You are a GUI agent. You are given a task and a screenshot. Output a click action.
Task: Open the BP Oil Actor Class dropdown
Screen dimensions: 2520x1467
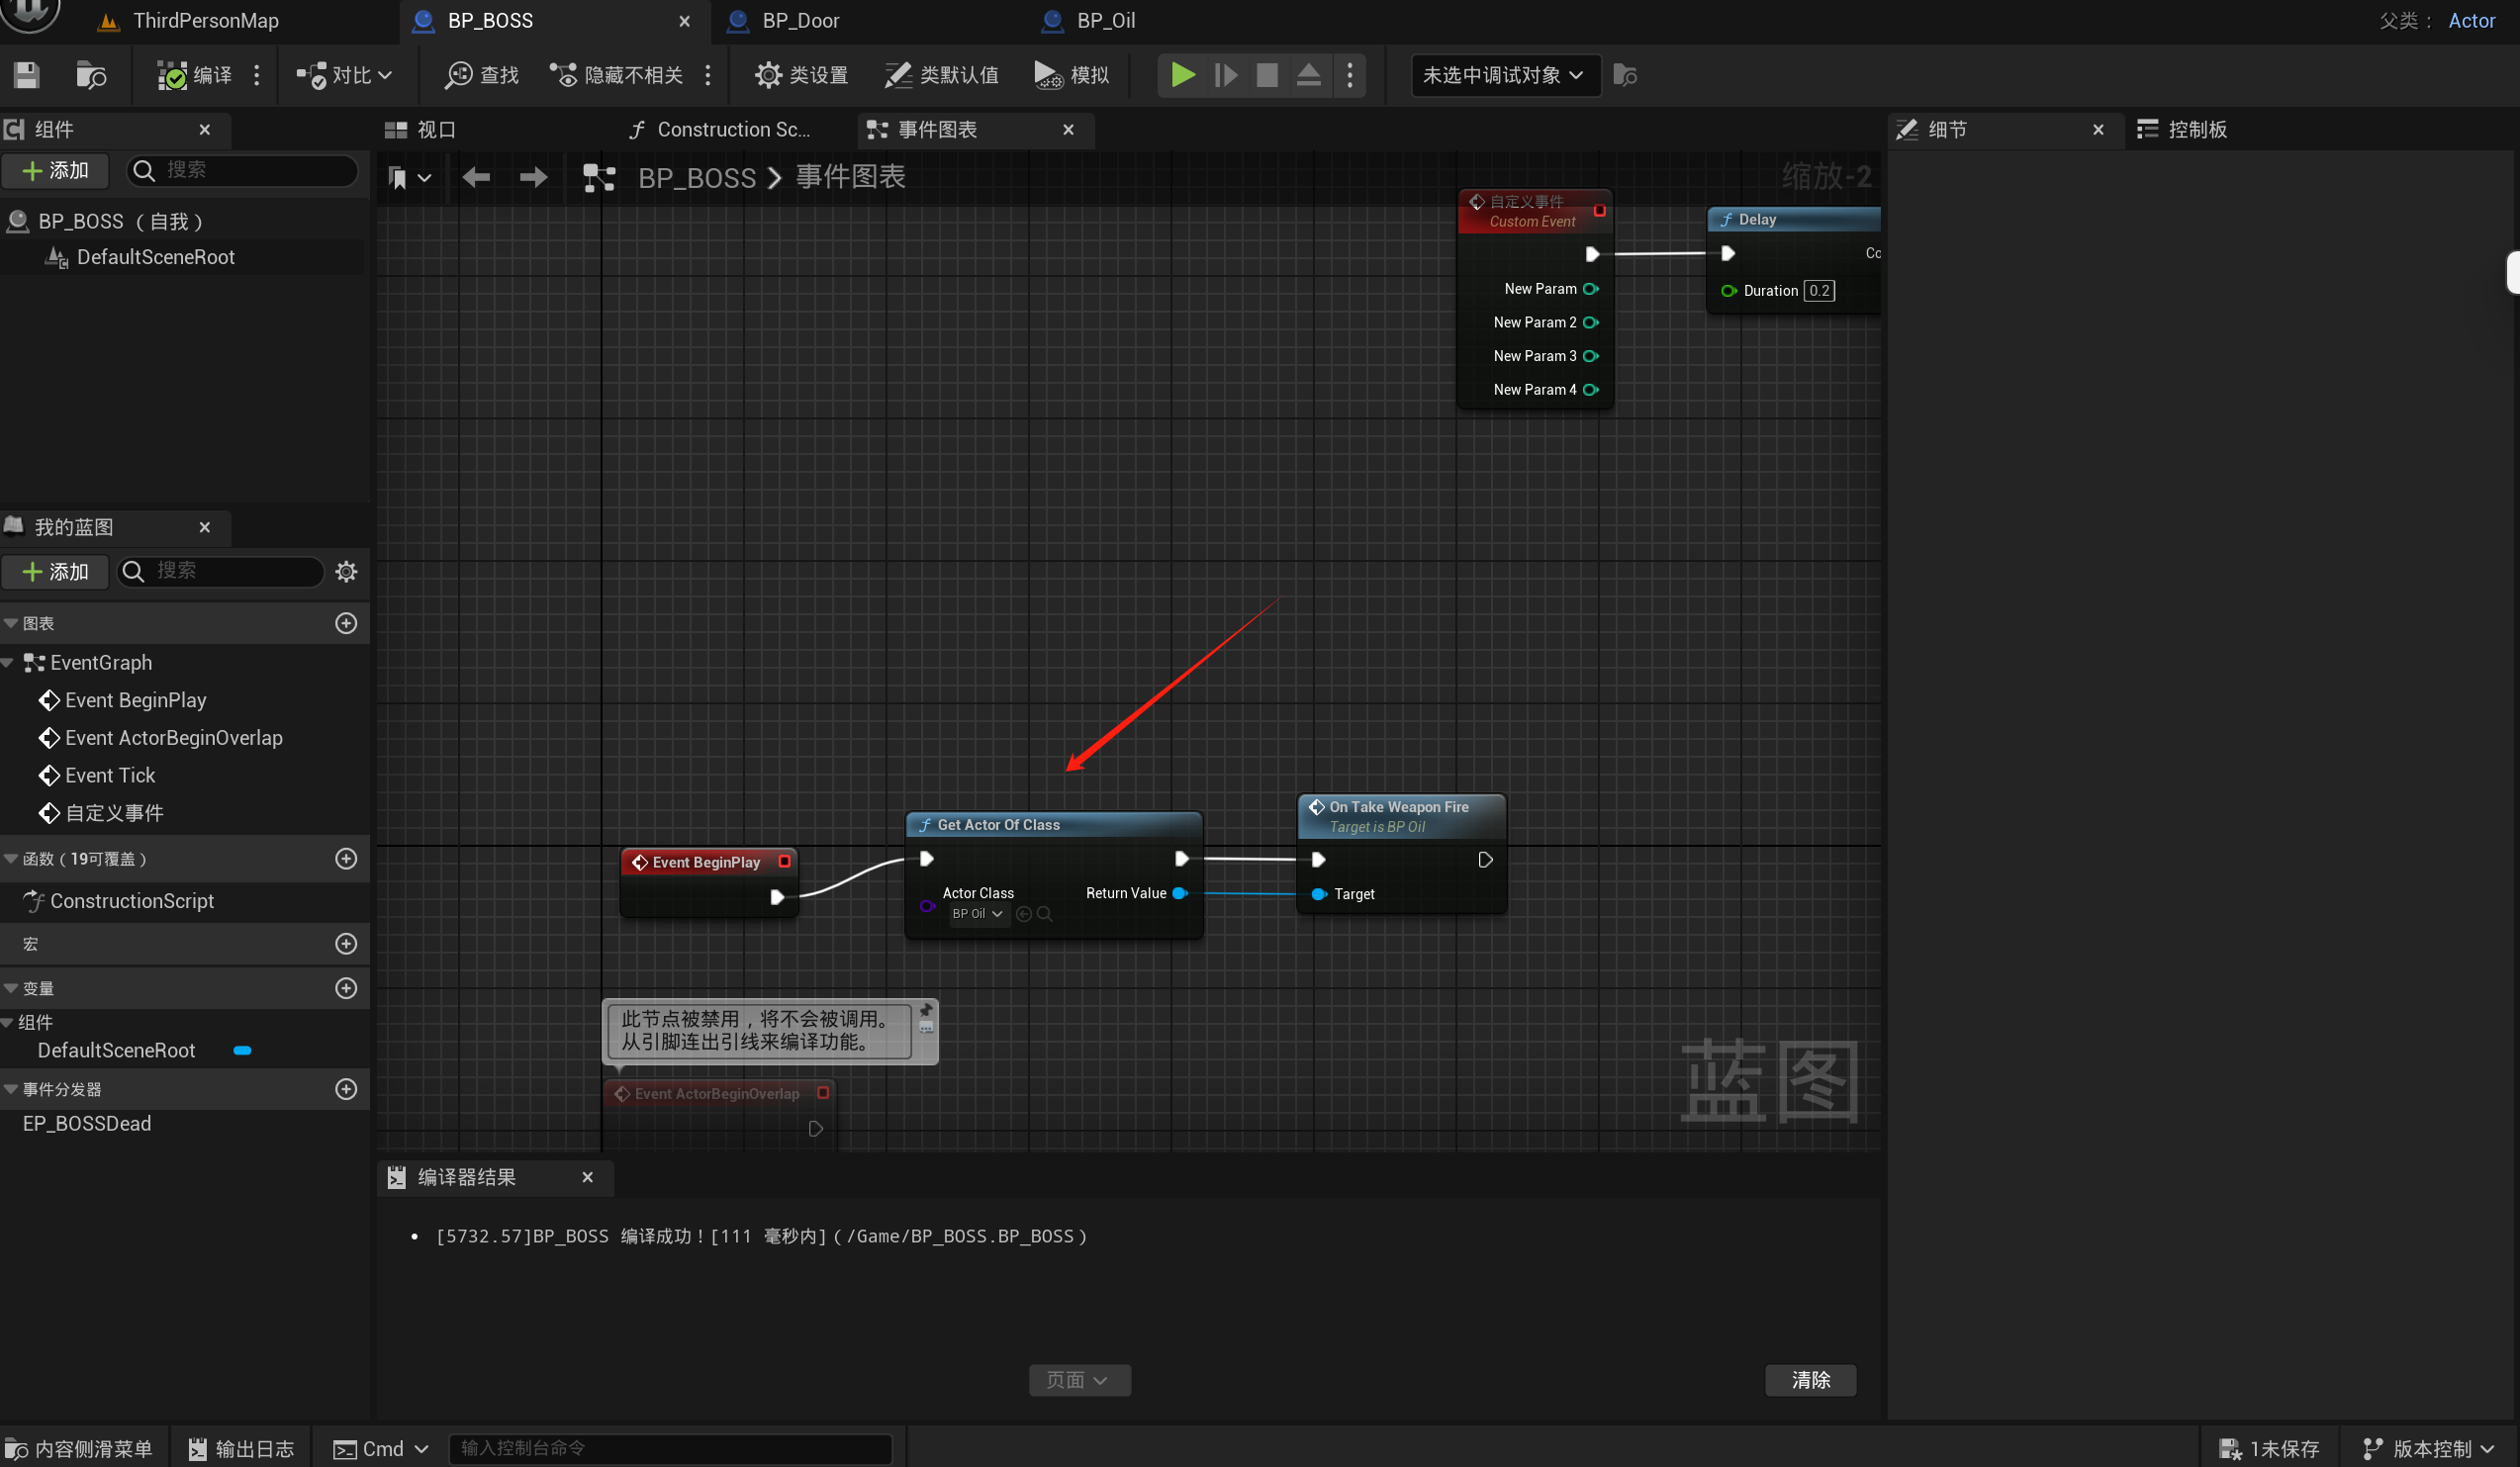click(x=977, y=914)
